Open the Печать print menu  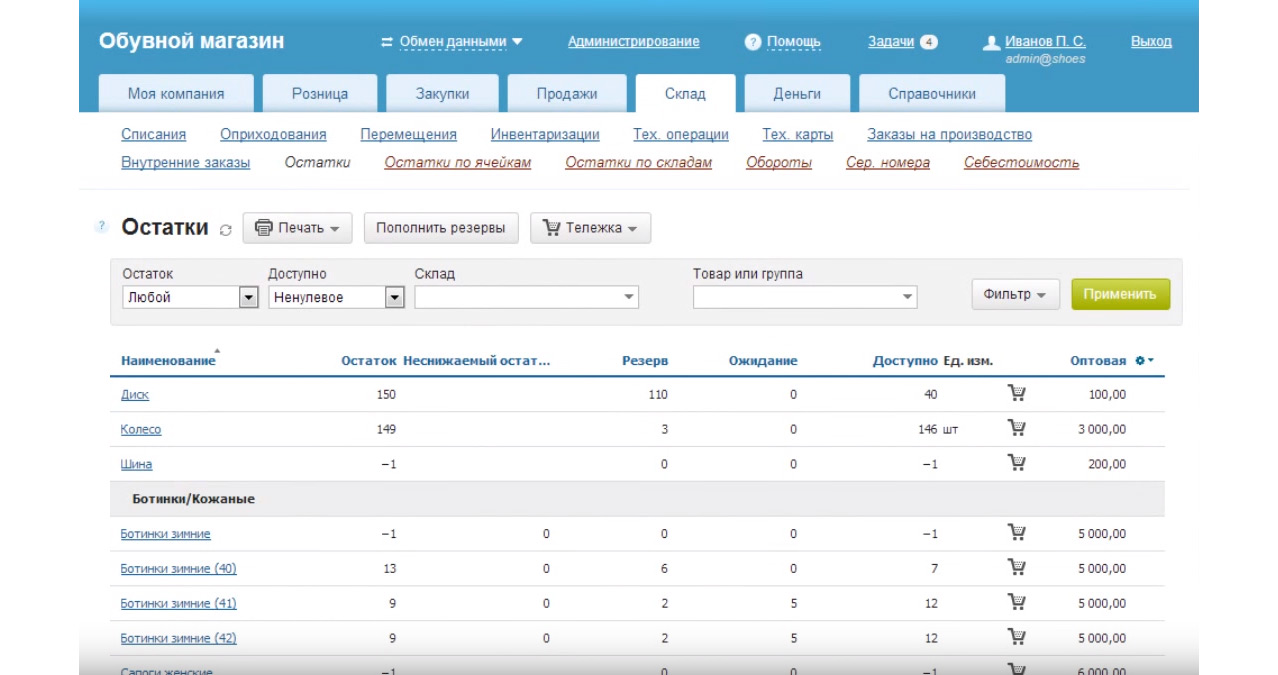pyautogui.click(x=297, y=228)
